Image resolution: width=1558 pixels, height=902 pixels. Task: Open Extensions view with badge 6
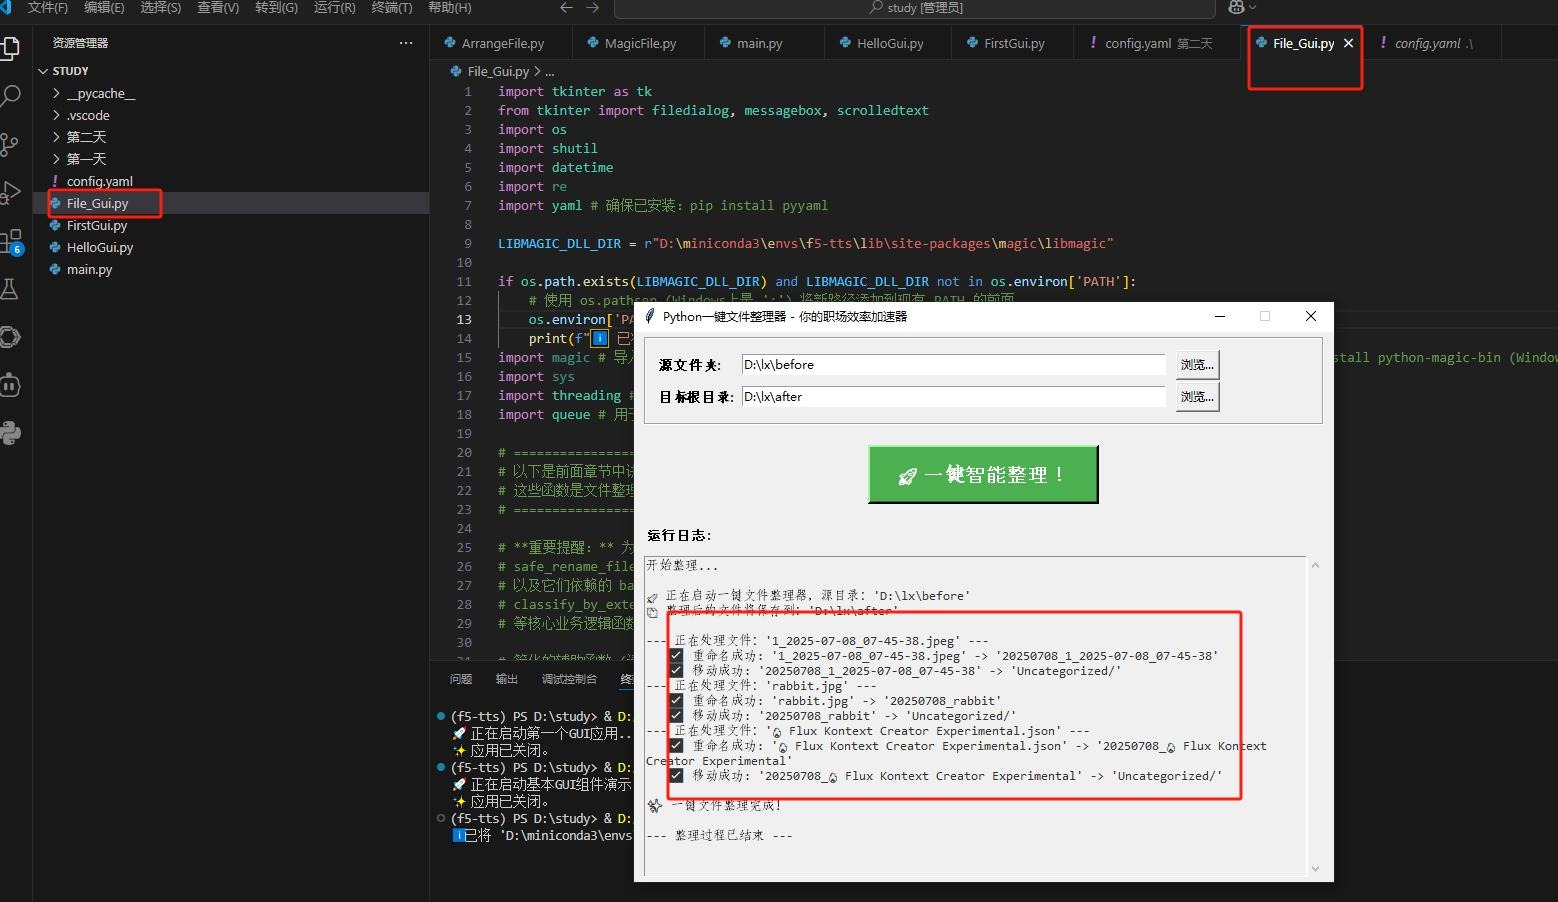coord(10,241)
